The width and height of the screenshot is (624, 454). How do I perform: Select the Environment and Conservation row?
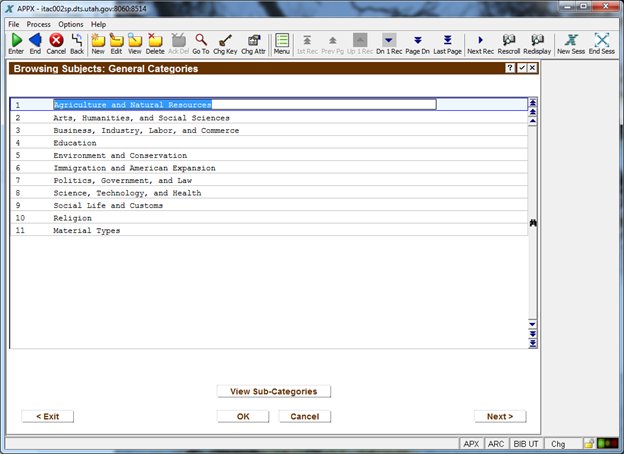(120, 155)
